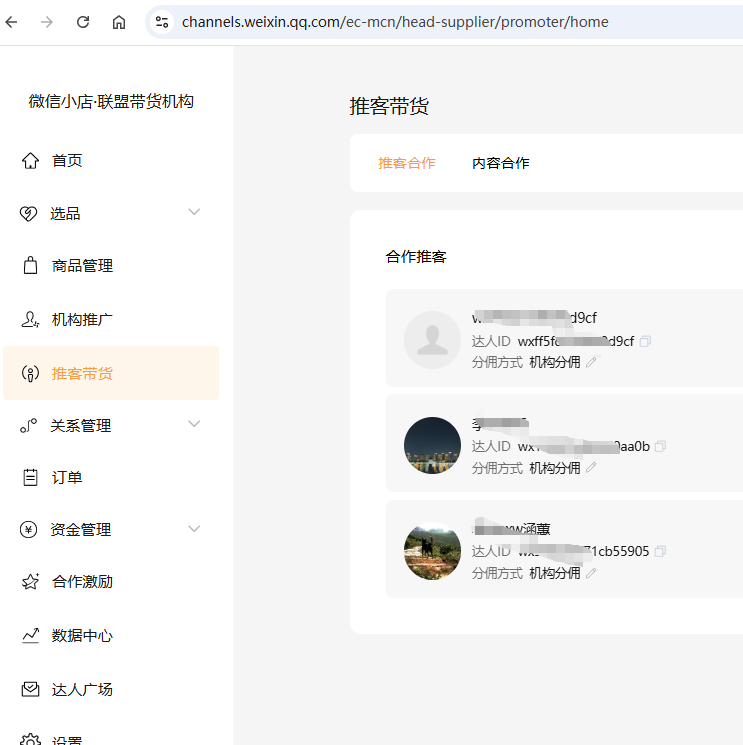Click the dog landscape avatar
This screenshot has height=745, width=743.
[432, 551]
